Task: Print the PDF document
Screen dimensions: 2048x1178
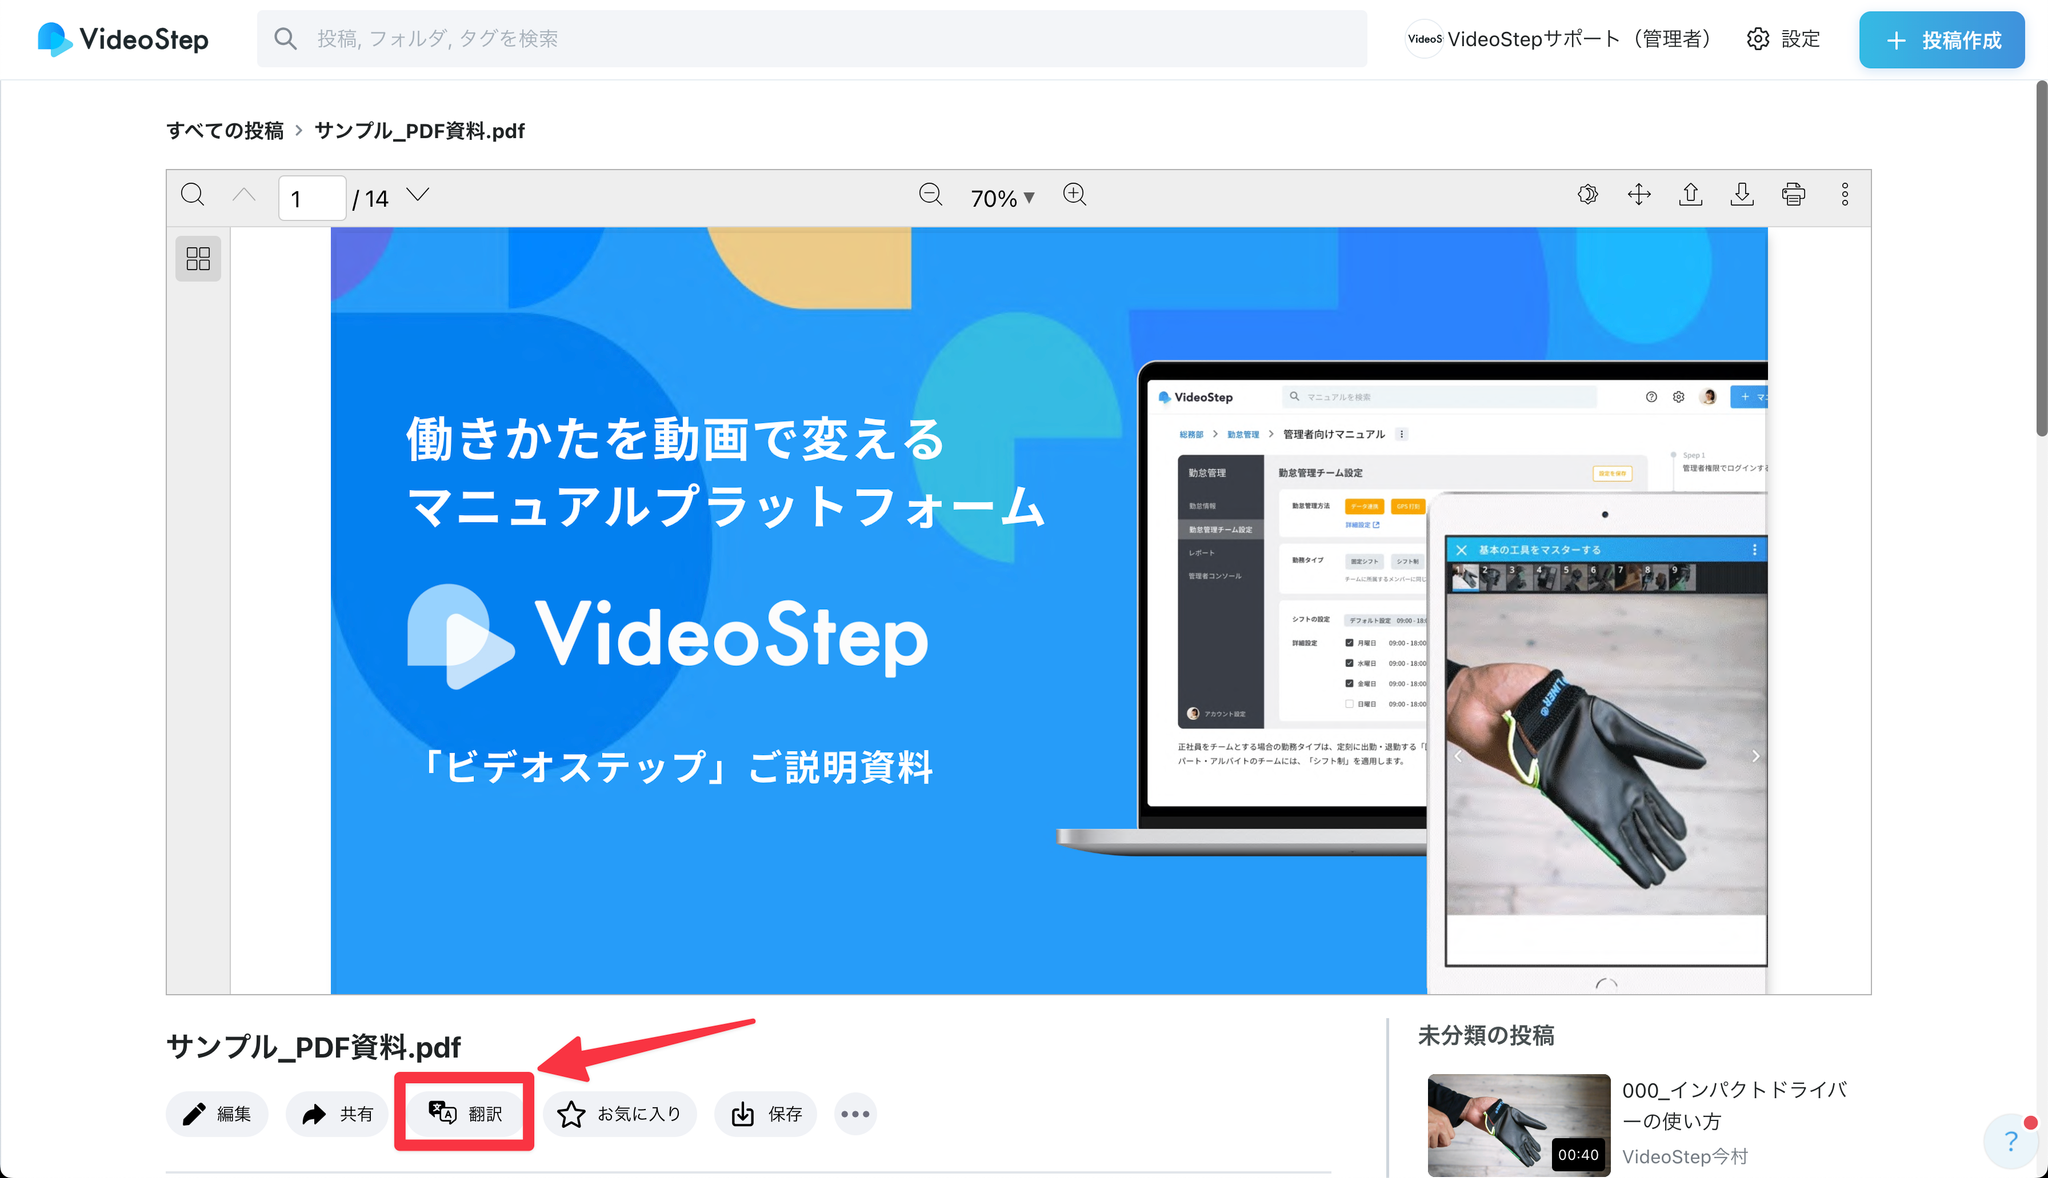Action: [1794, 195]
